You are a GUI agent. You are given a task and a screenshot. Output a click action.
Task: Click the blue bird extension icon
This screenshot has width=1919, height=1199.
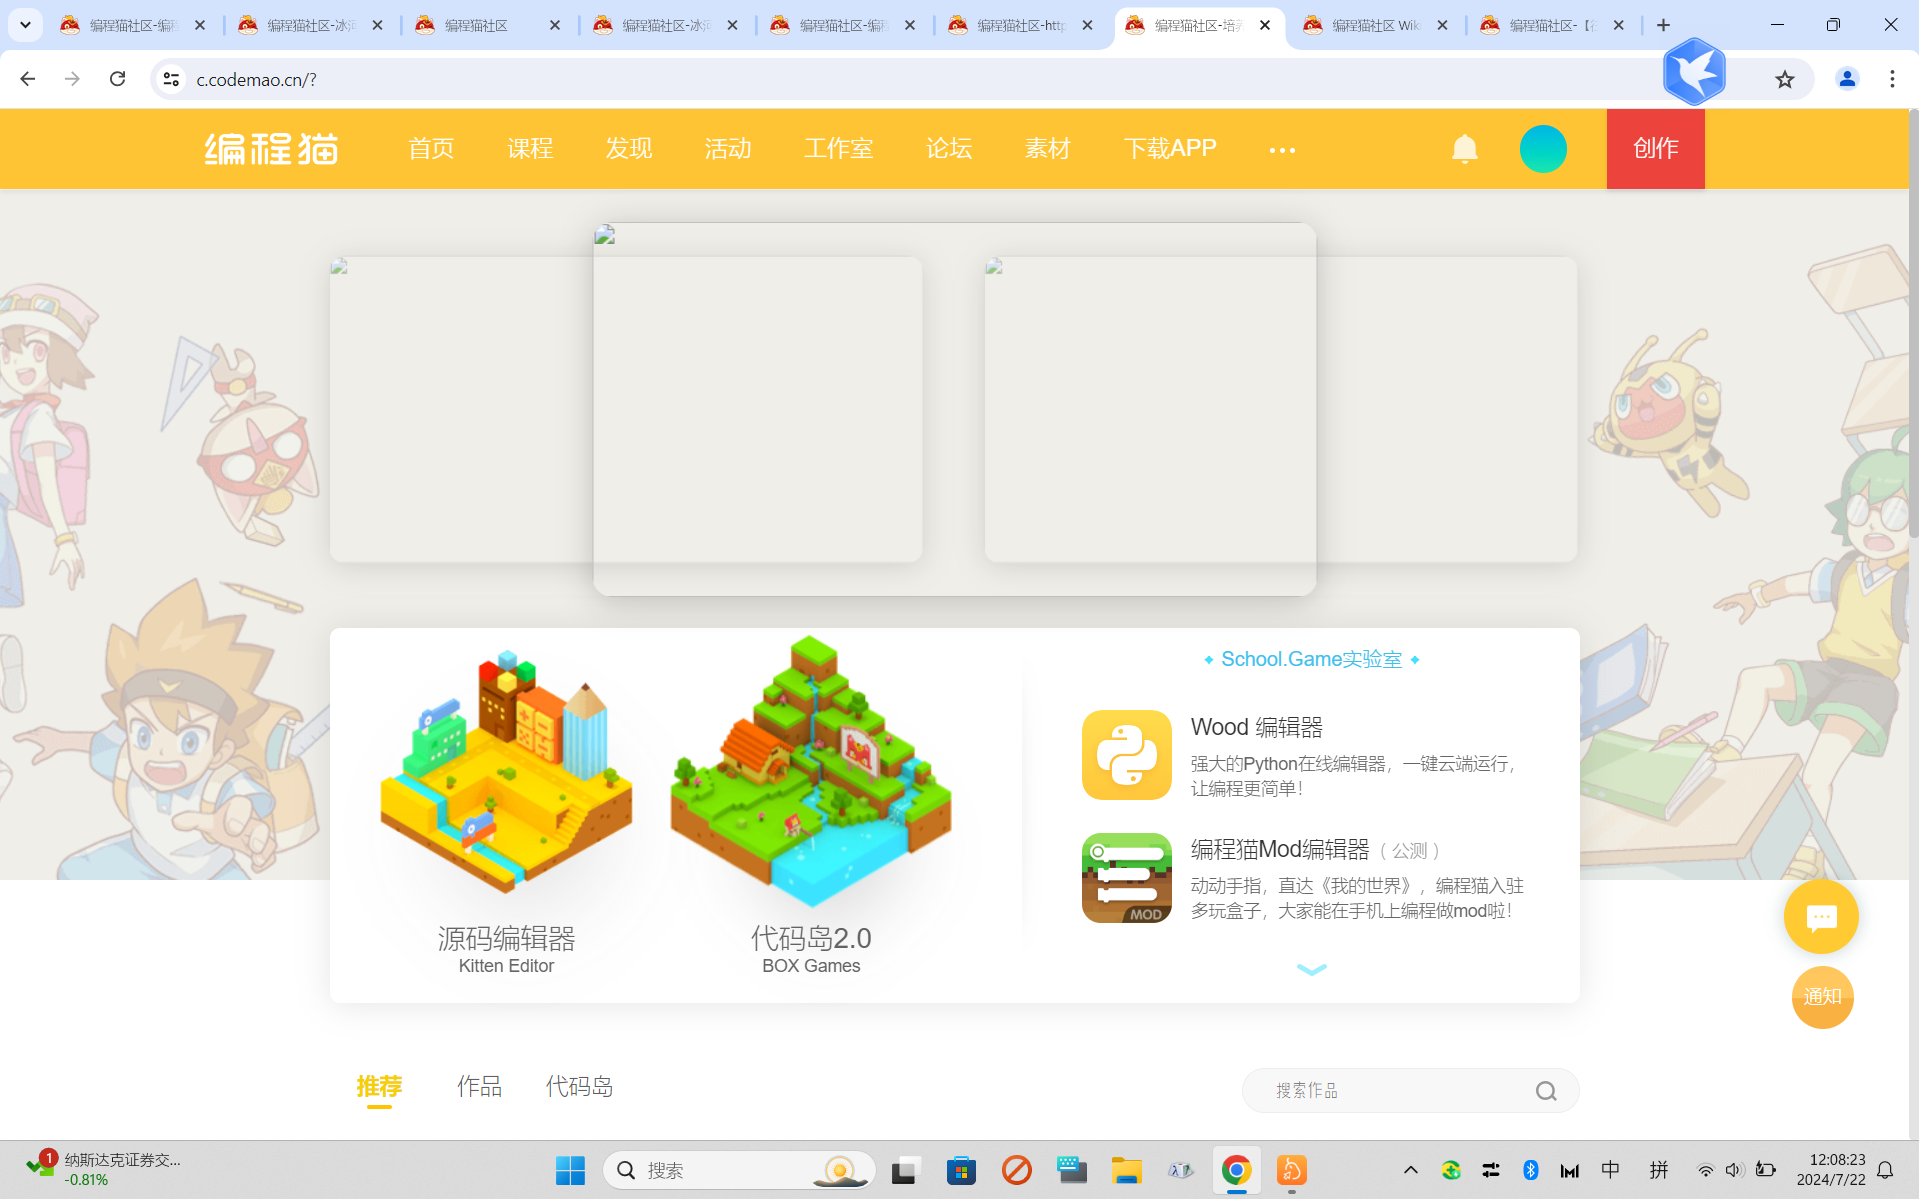tap(1693, 72)
